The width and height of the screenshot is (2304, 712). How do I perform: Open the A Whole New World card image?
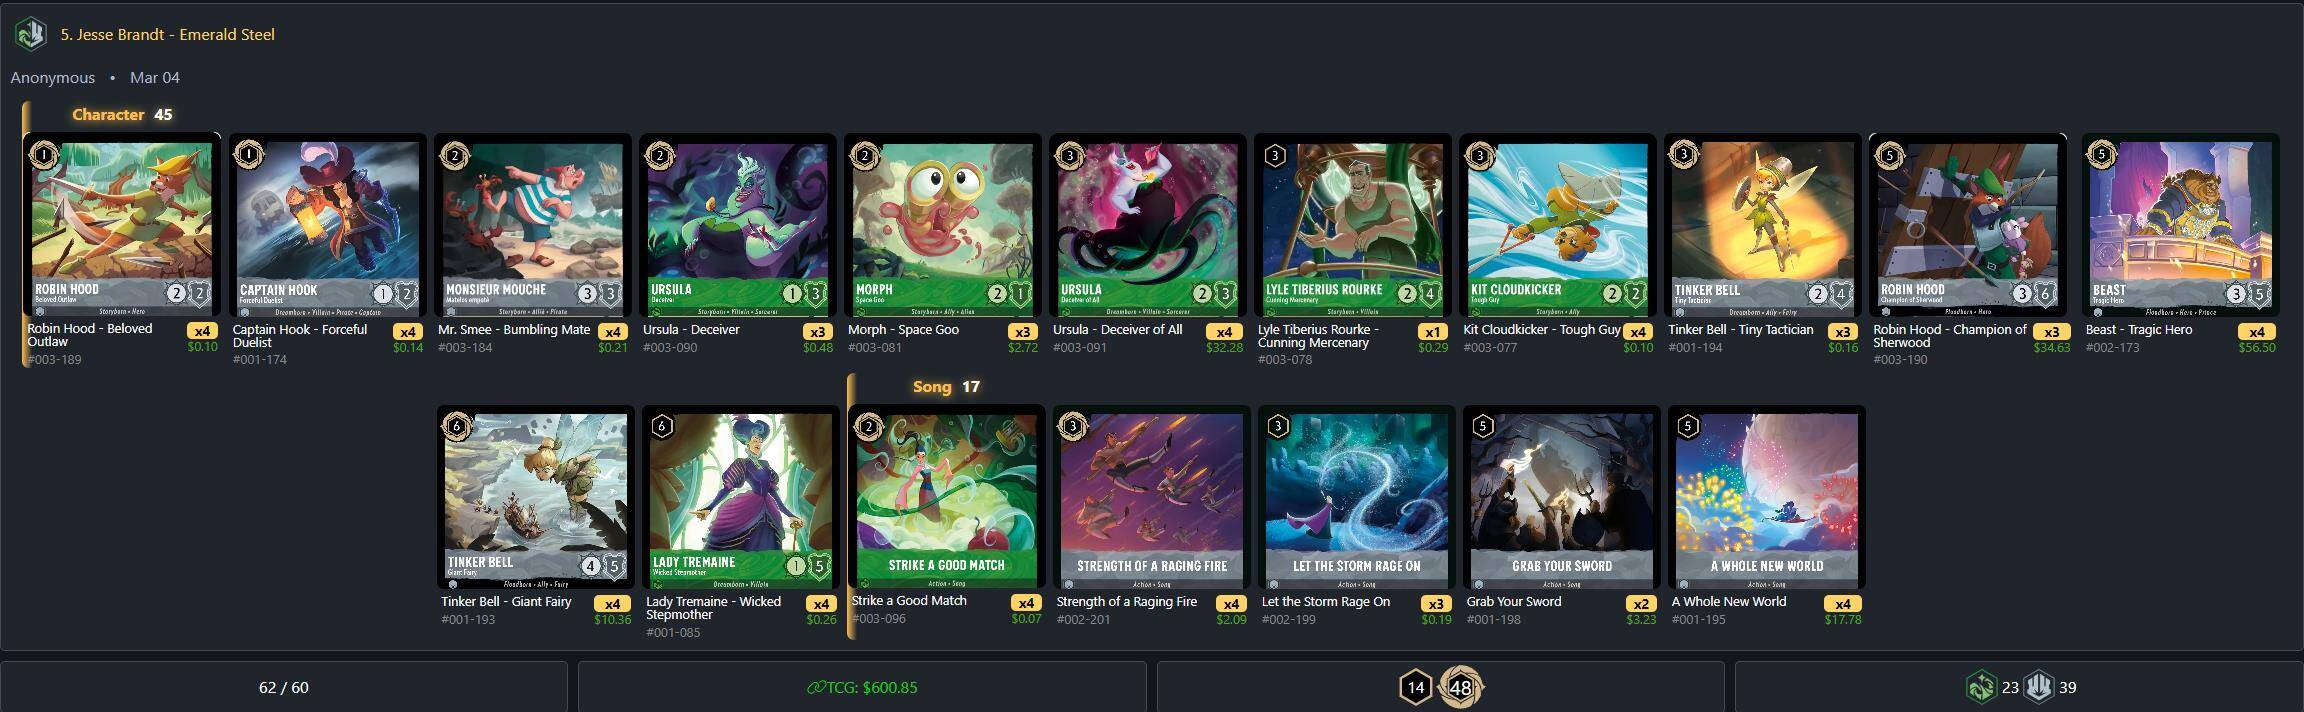tap(1767, 498)
